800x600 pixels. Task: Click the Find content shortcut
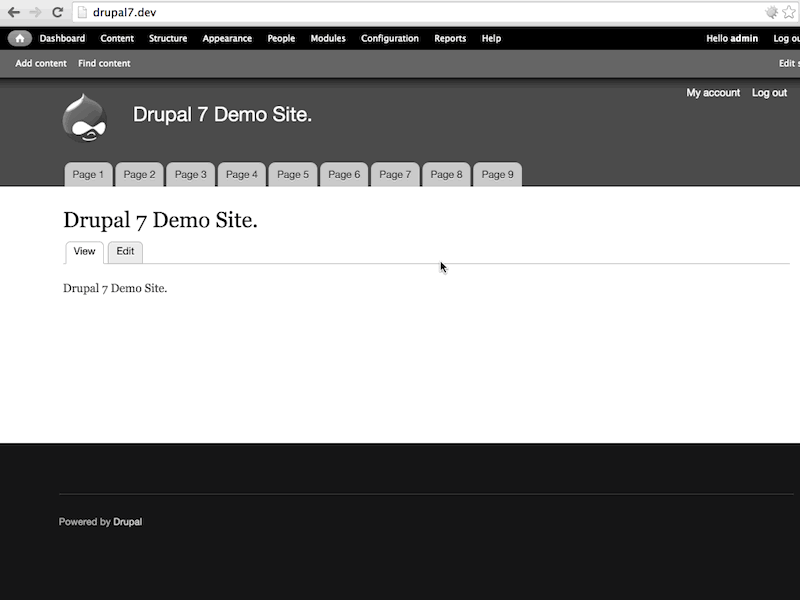click(104, 62)
